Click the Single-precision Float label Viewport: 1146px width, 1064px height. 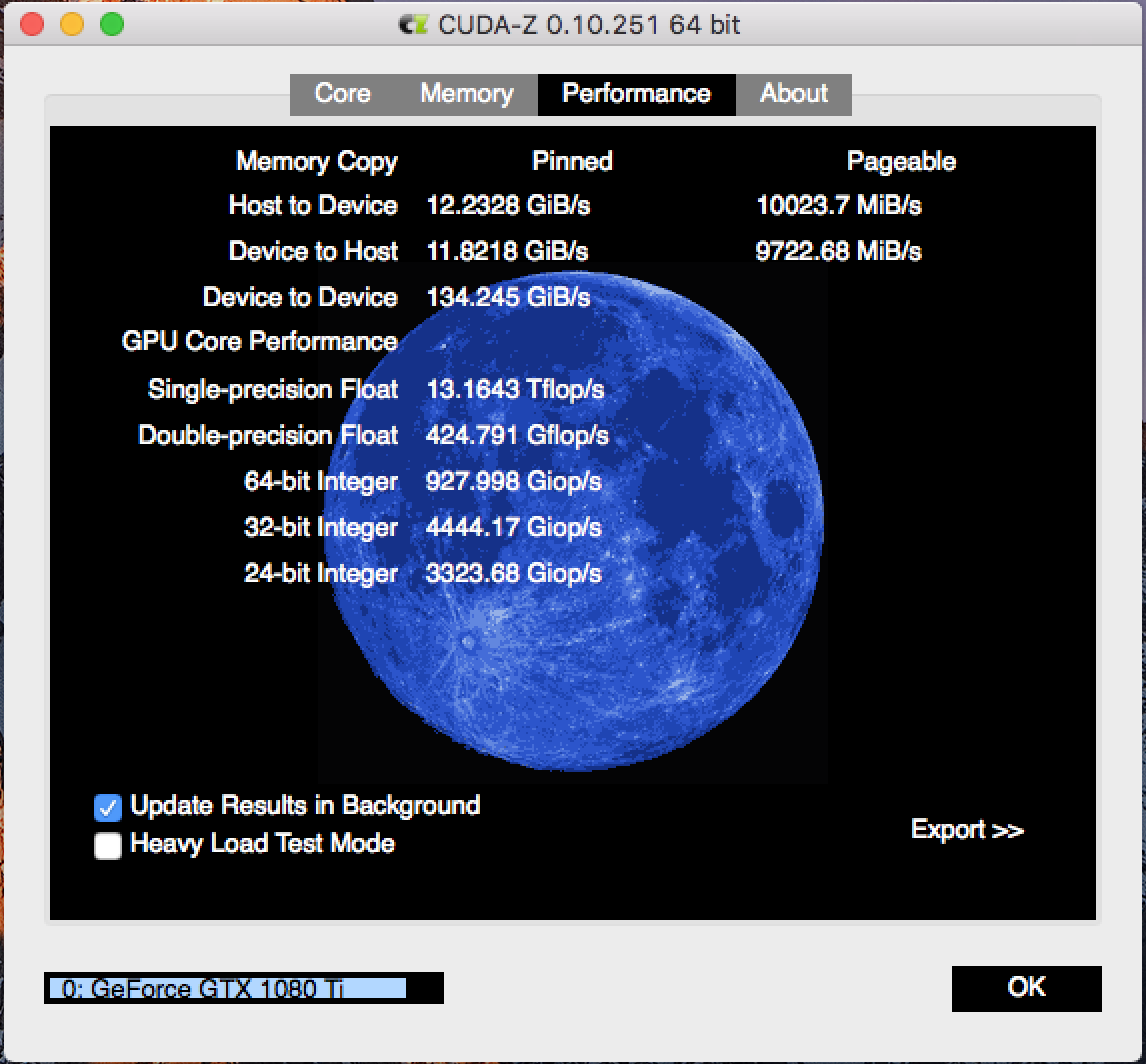click(273, 390)
